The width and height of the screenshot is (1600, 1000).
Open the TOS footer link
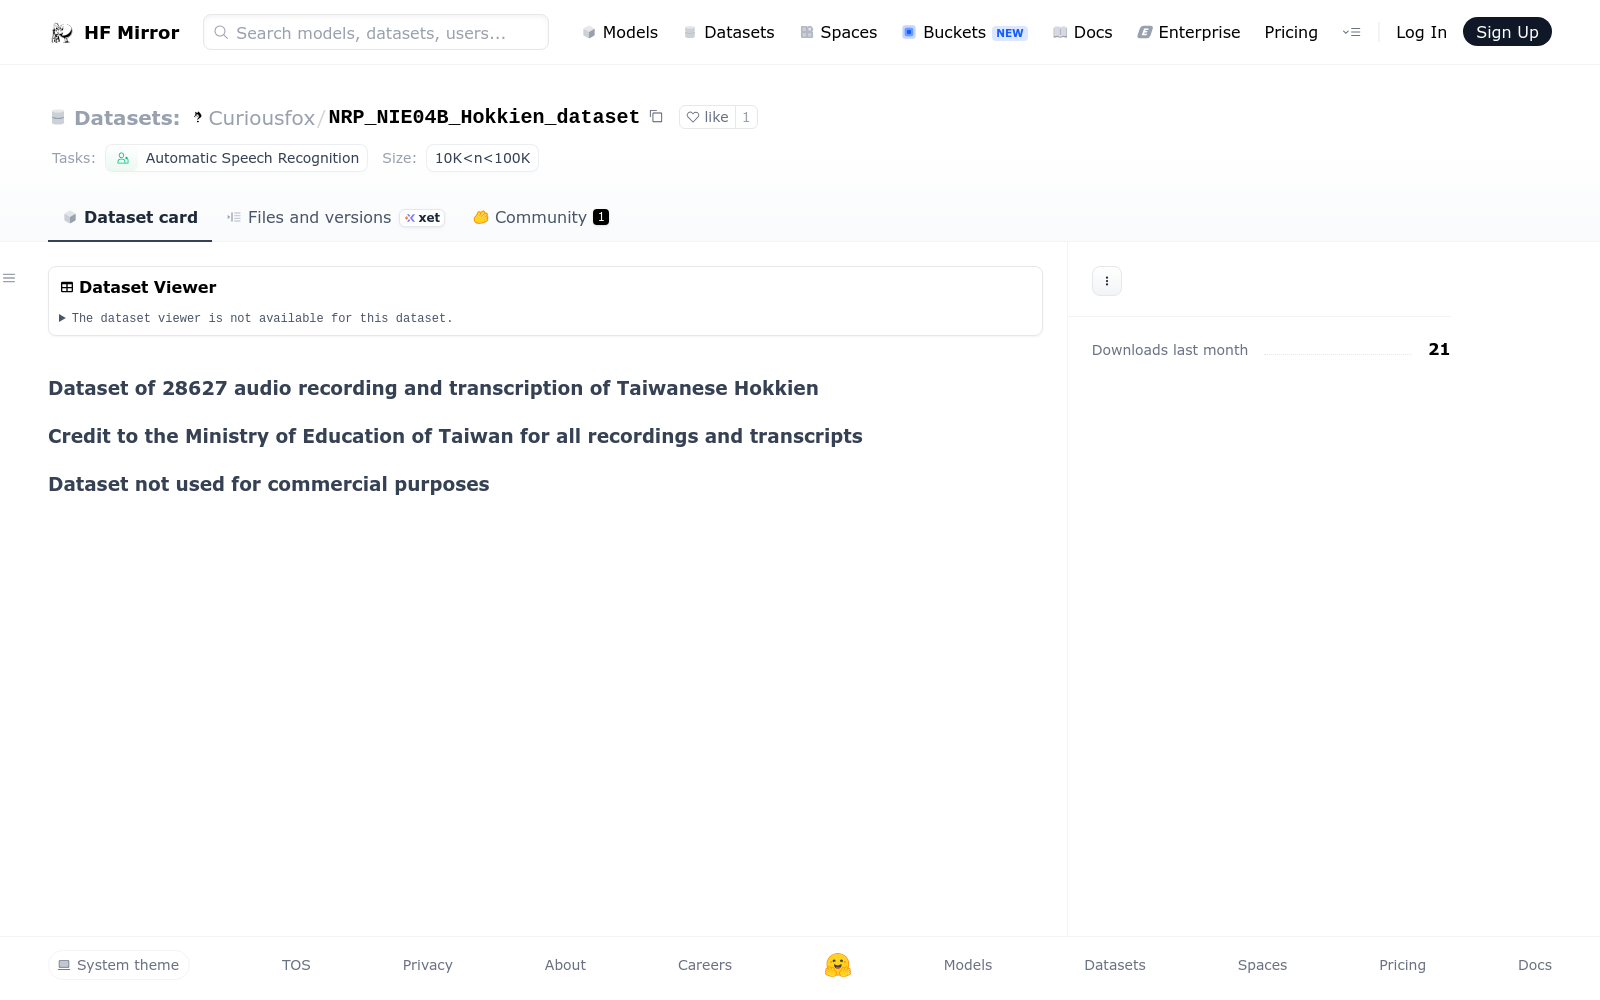[296, 965]
